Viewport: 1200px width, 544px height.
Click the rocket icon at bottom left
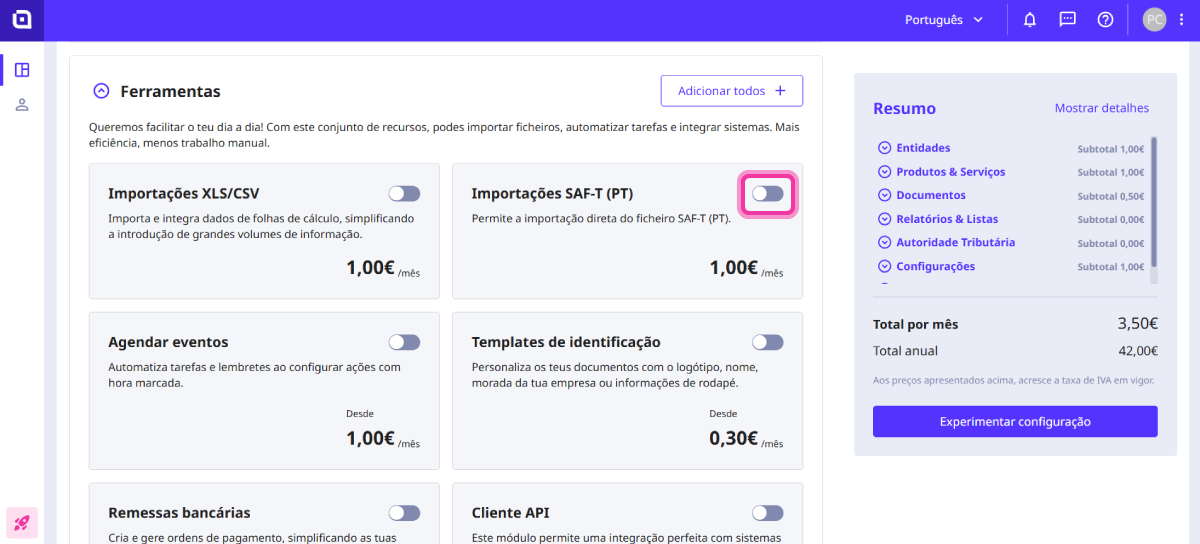click(22, 522)
